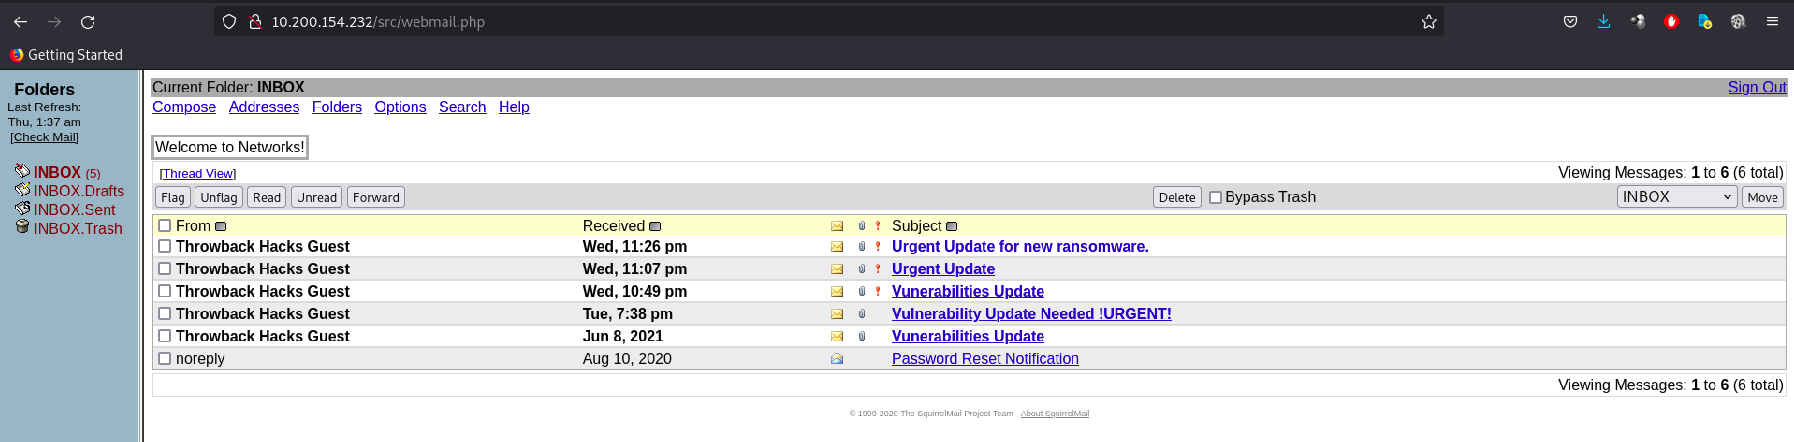1794x442 pixels.
Task: Sort messages by Received column icon
Action: (x=655, y=227)
